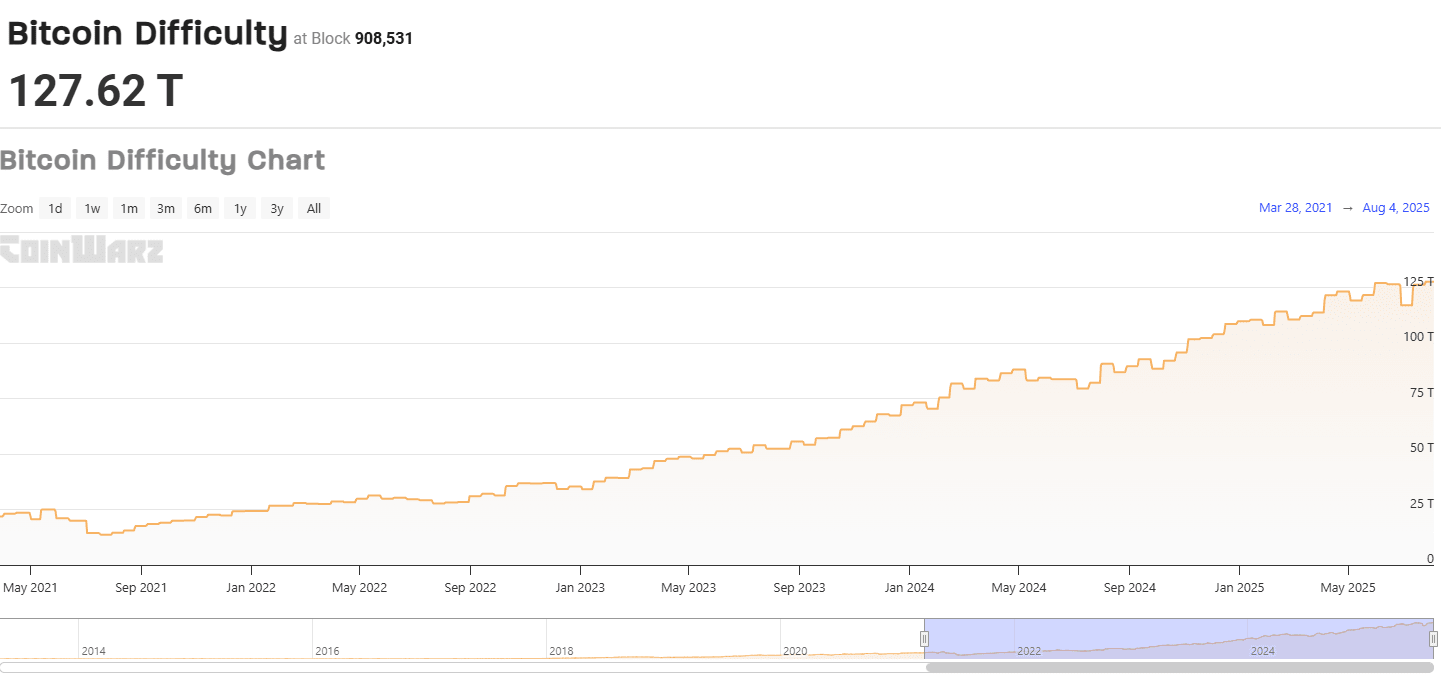Image resolution: width=1441 pixels, height=684 pixels.
Task: Zoom chart to 1y
Action: 240,208
